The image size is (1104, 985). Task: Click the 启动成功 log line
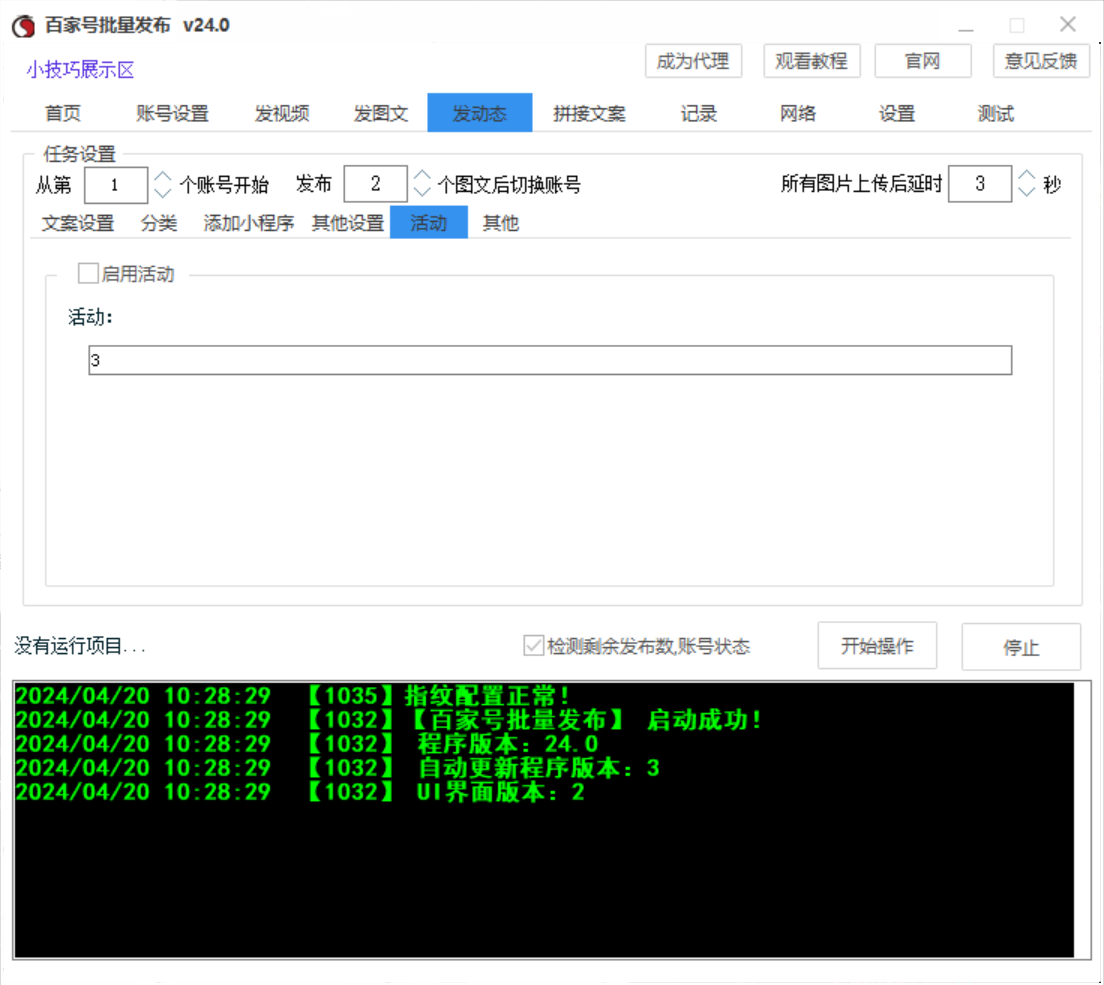point(389,720)
